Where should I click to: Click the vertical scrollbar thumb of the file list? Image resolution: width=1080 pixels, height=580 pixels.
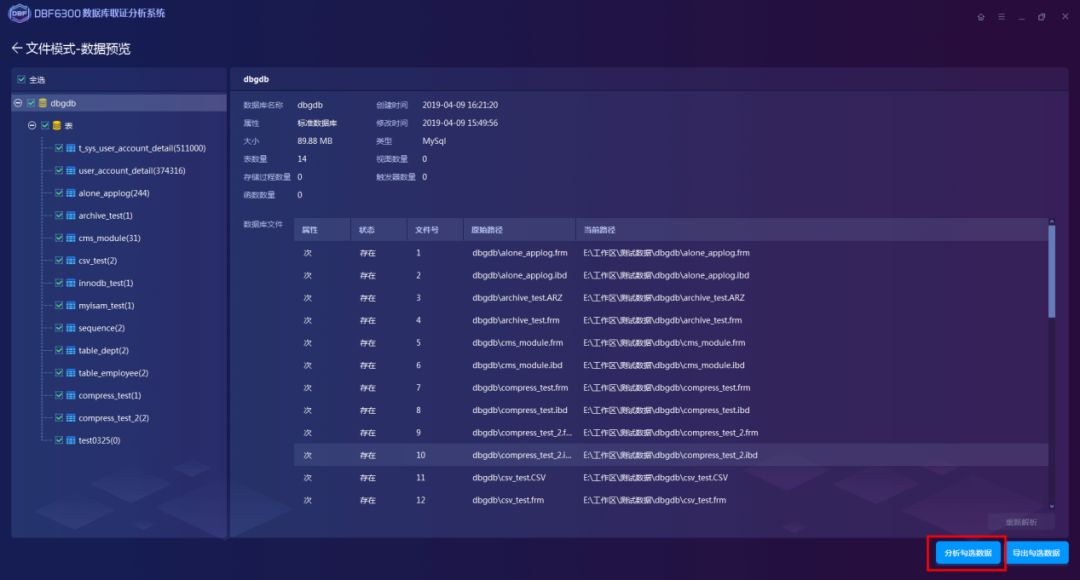1051,271
